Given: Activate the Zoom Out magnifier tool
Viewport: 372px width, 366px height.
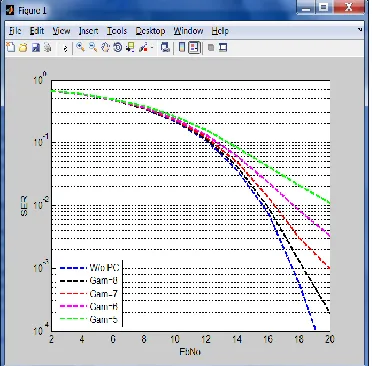Looking at the screenshot, I should click(93, 47).
